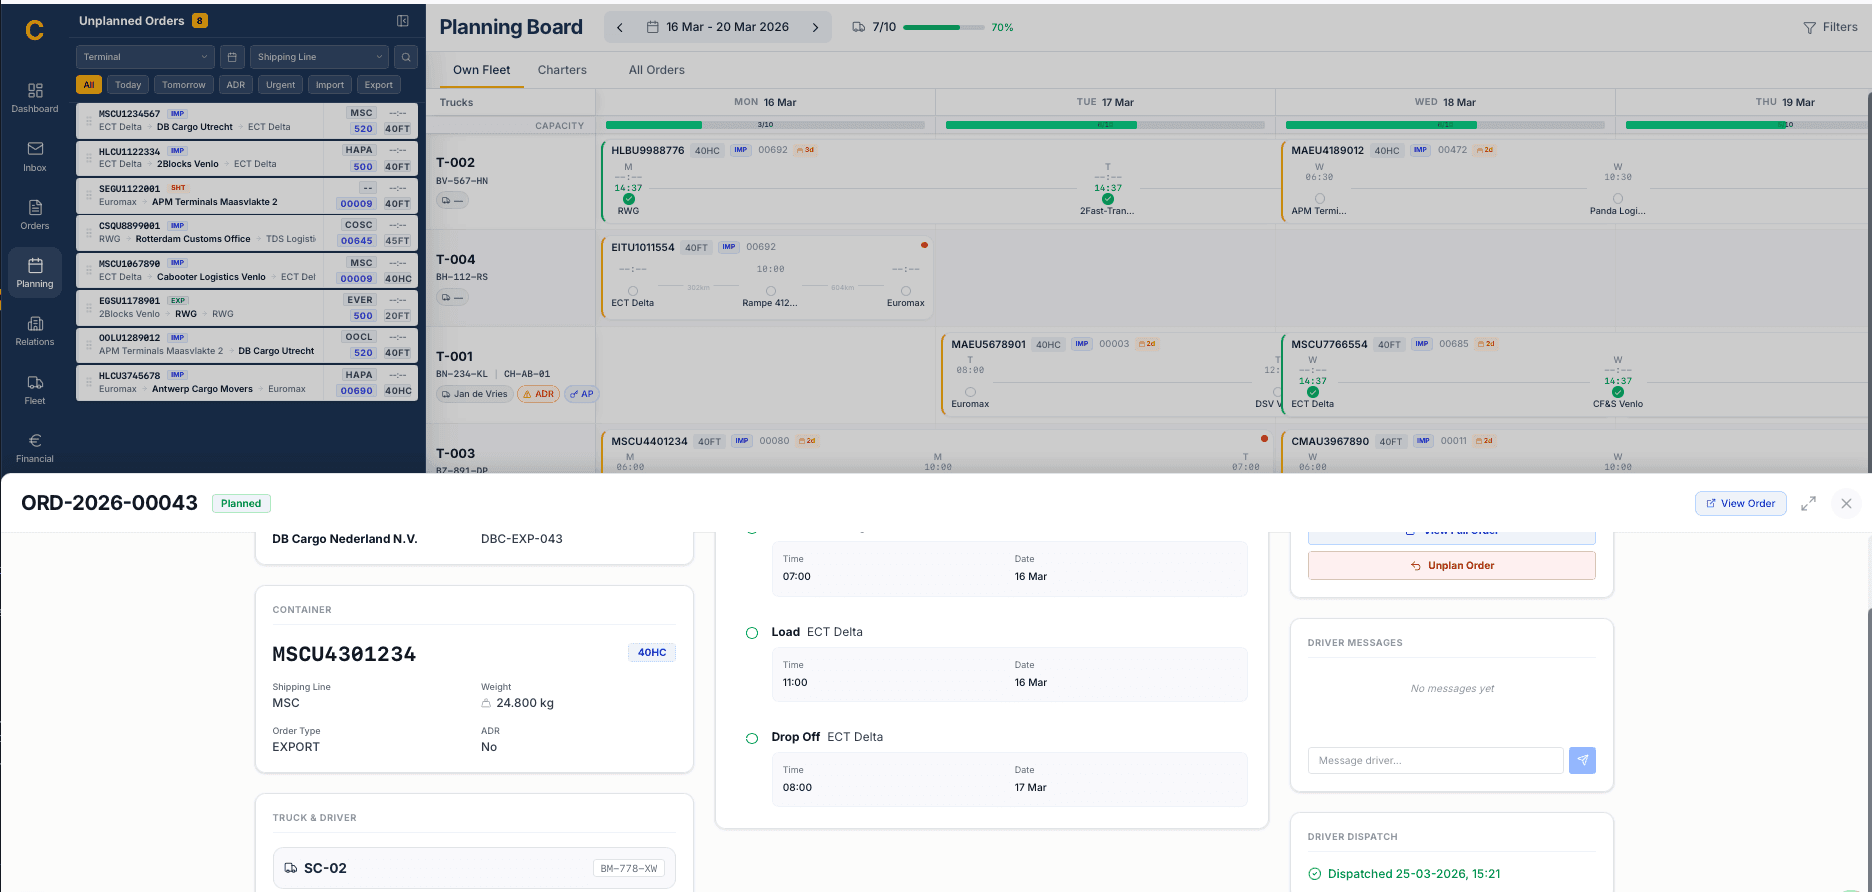The width and height of the screenshot is (1872, 892).
Task: Click the yellow C app logo
Action: [x=35, y=30]
